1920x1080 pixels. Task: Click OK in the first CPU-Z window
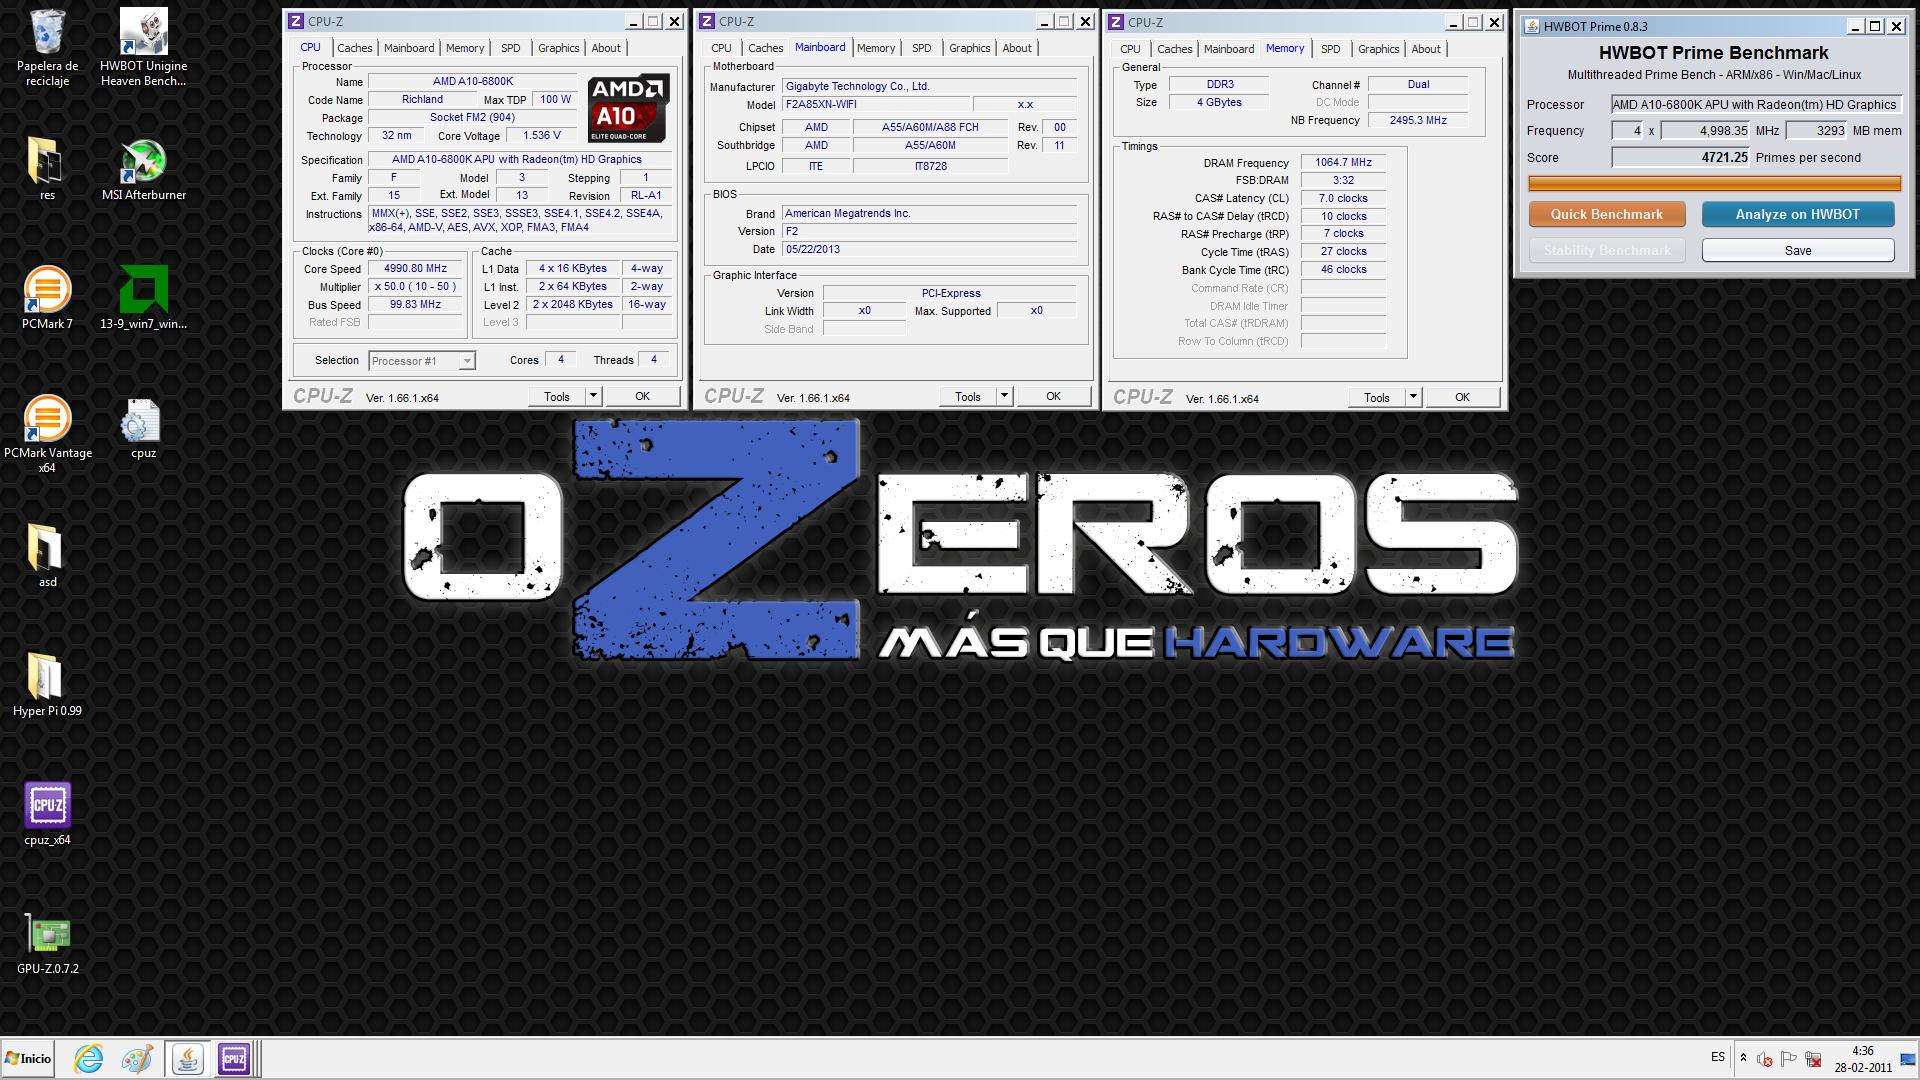click(642, 397)
